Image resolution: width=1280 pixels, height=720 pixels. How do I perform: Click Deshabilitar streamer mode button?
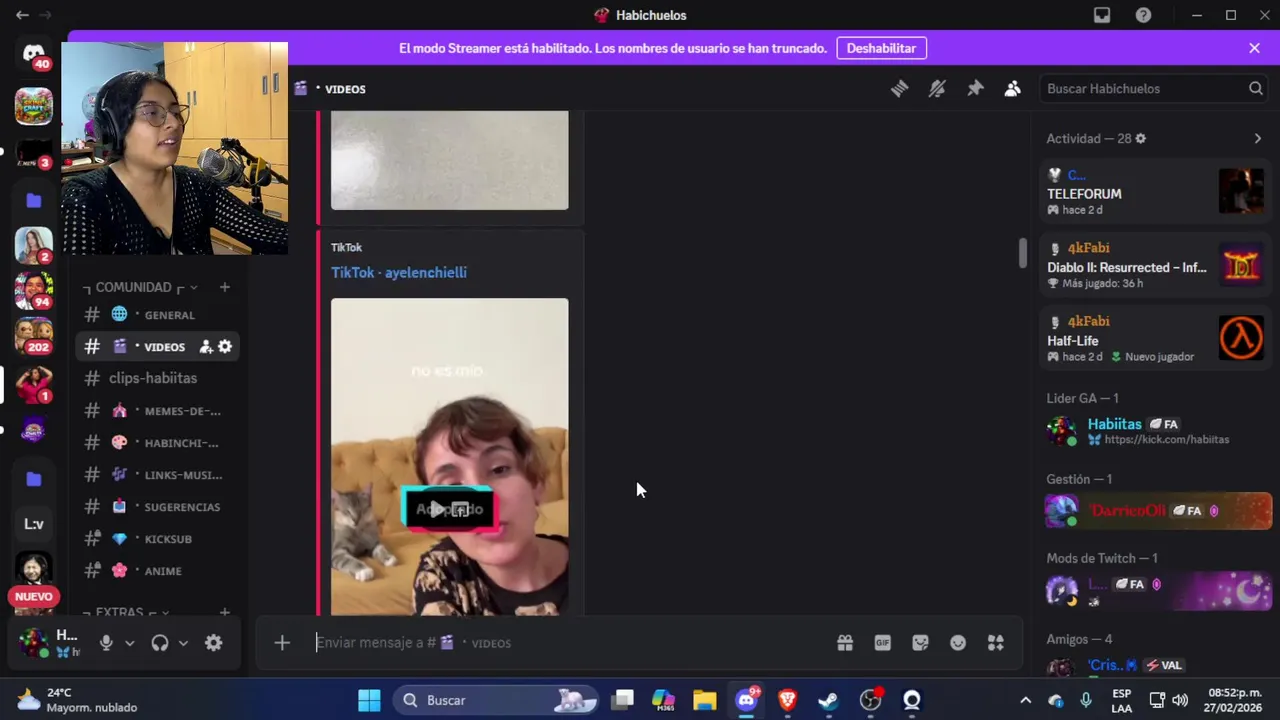[881, 48]
